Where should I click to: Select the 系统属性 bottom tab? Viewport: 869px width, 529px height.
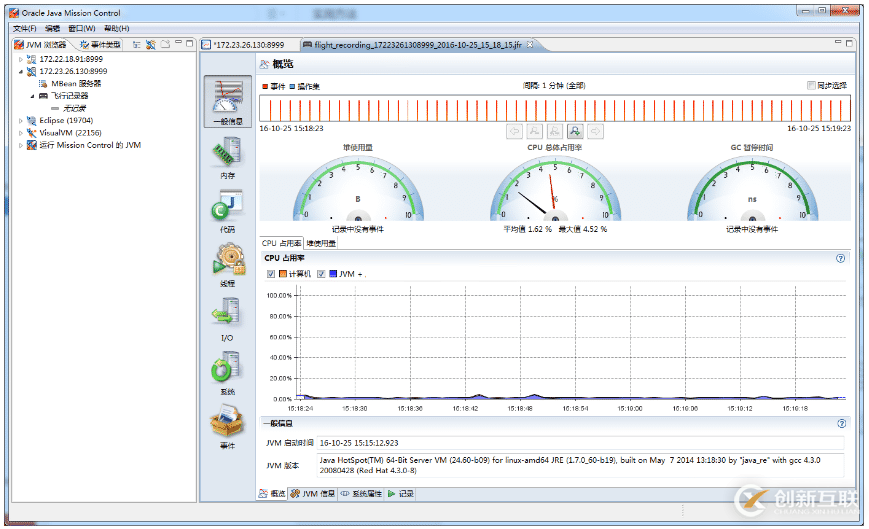pyautogui.click(x=361, y=494)
